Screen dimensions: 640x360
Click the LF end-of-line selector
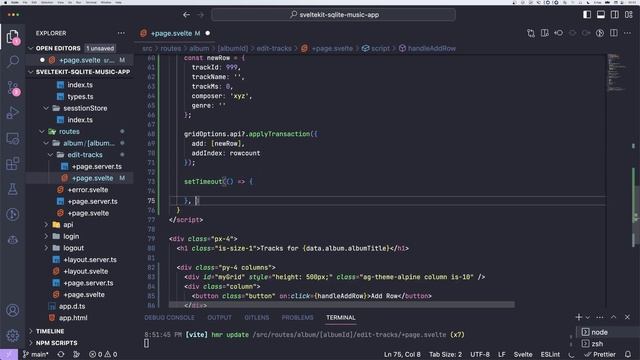pyautogui.click(x=502, y=354)
